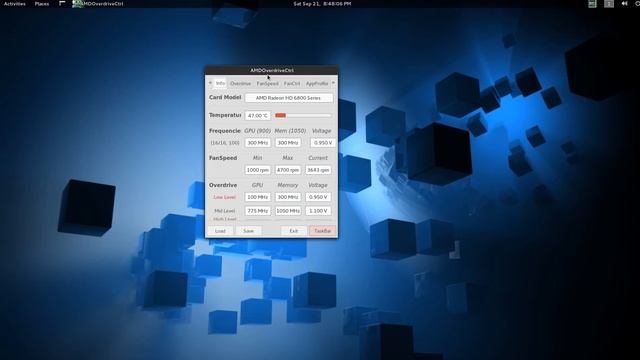Click the Low Level Voltage 0.950 V field
This screenshot has height=360, width=640.
318,197
